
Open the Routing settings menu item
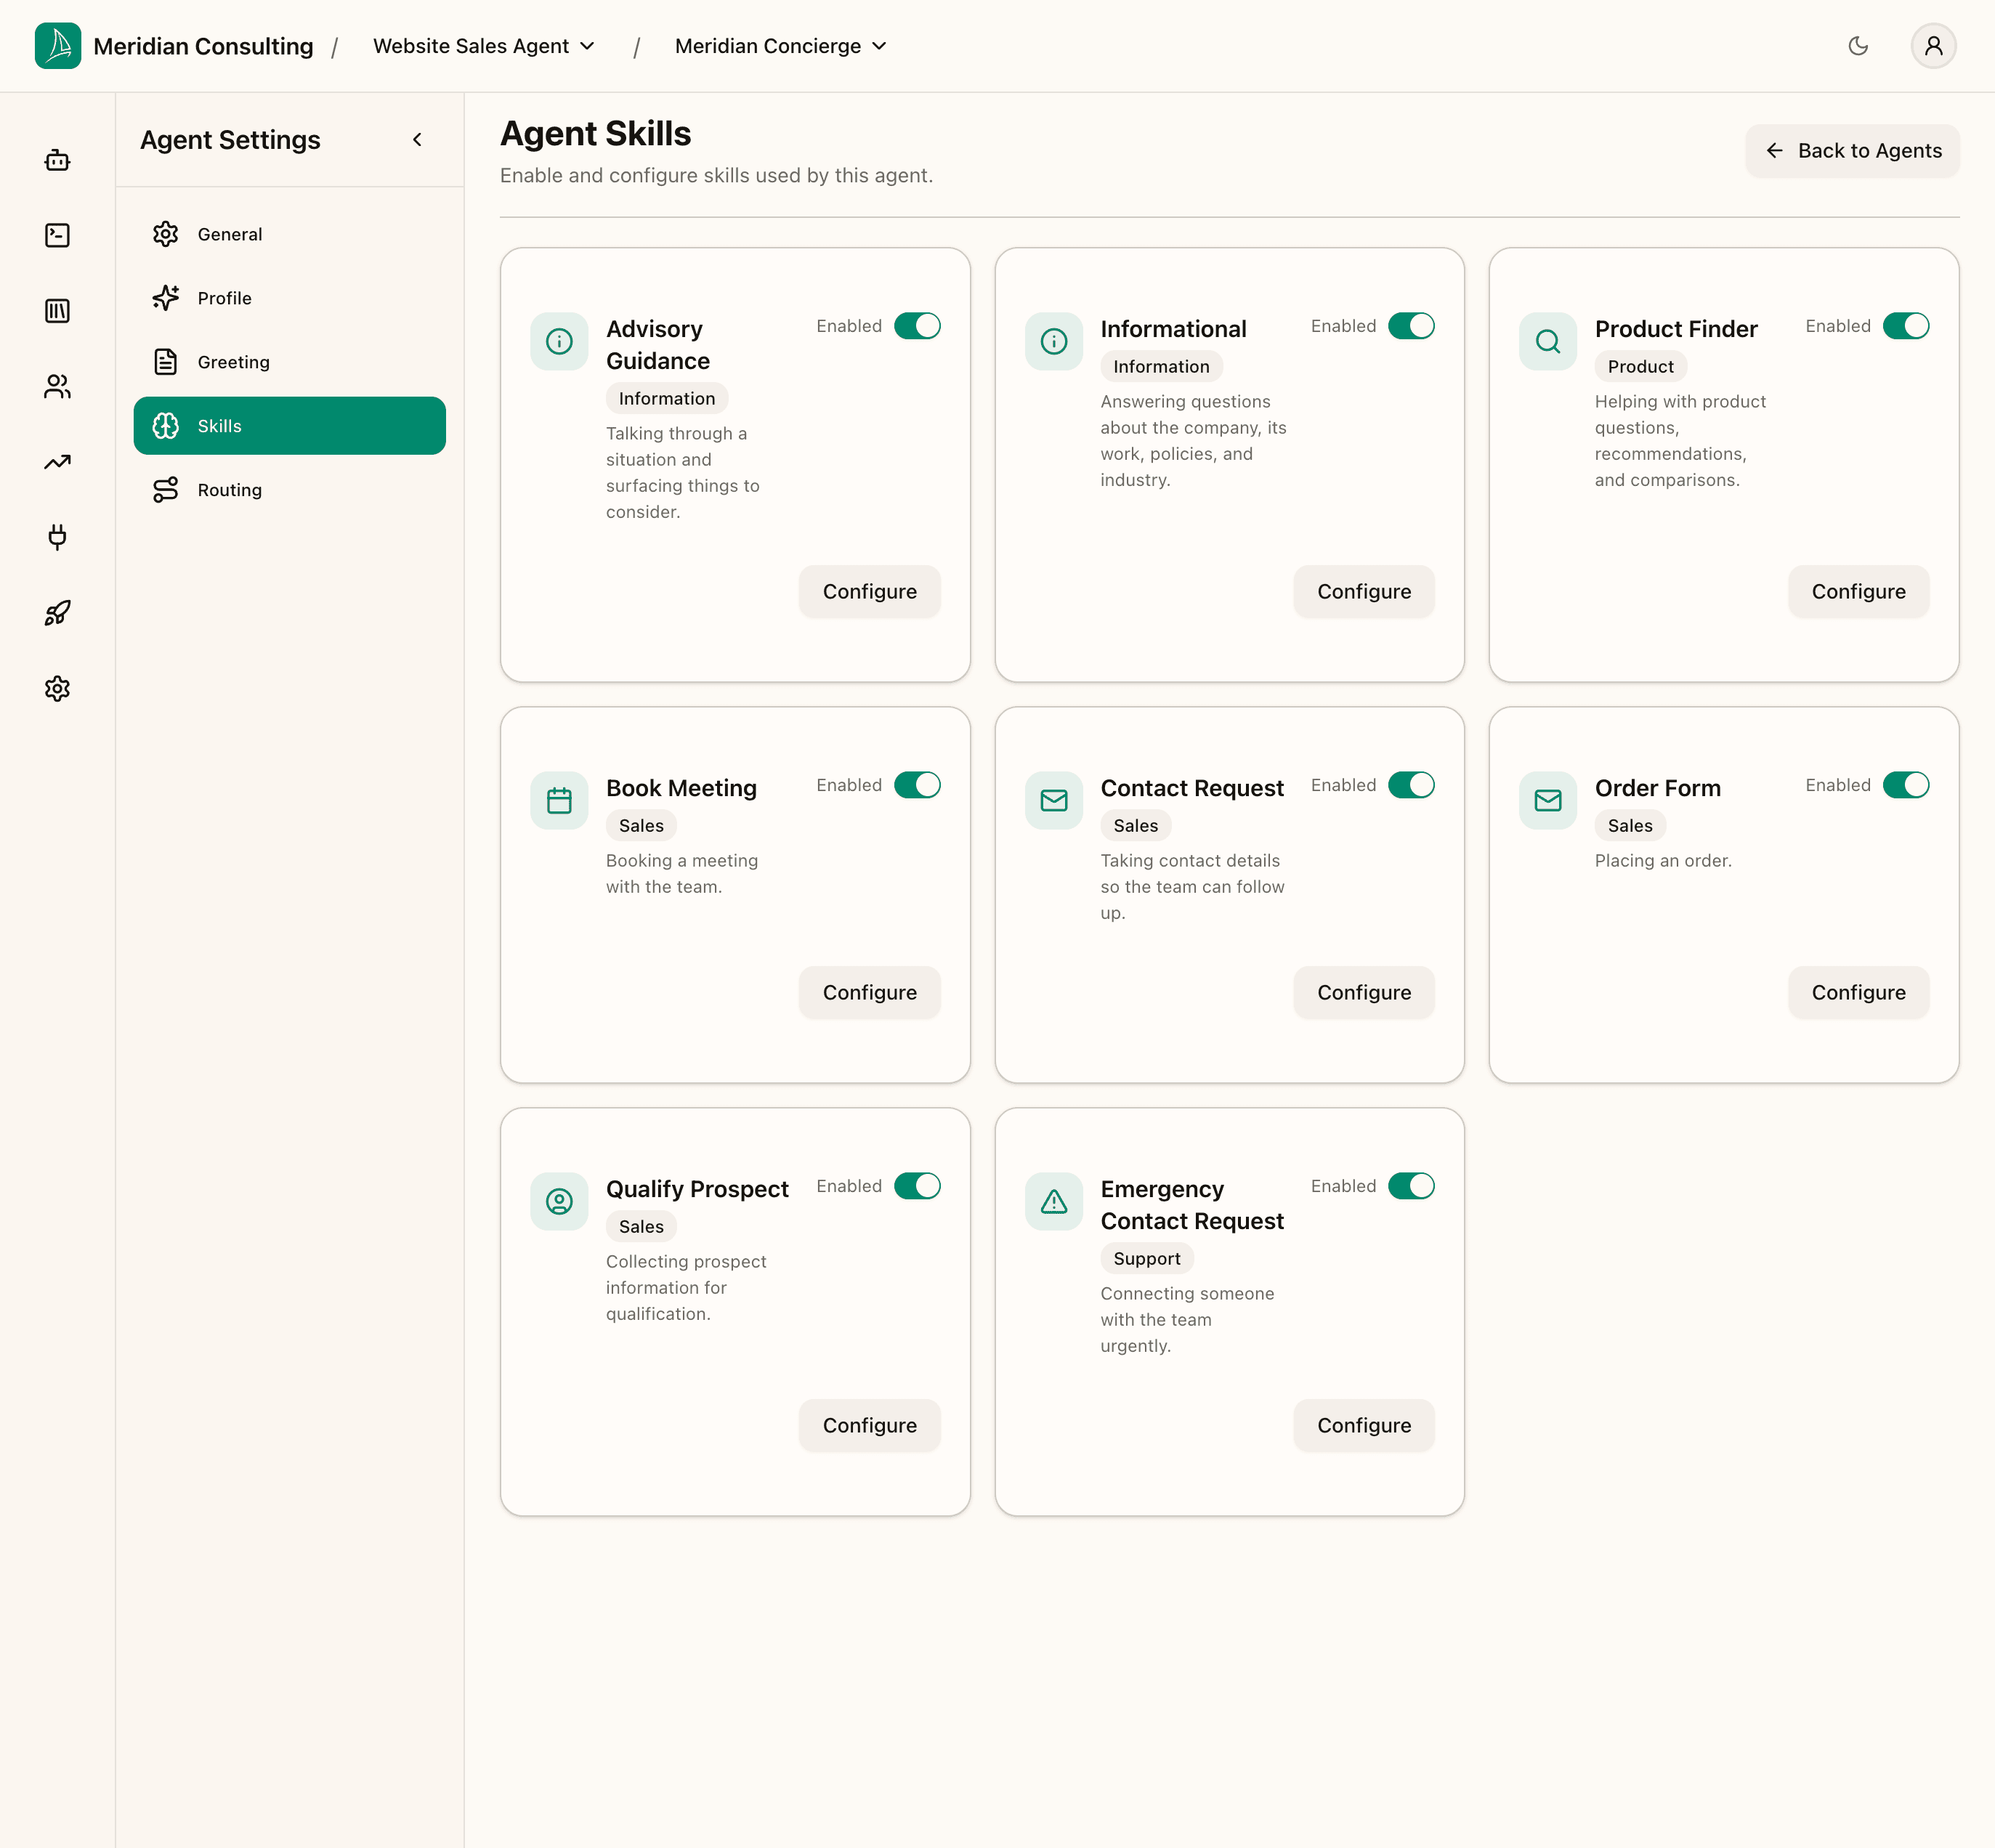coord(290,490)
